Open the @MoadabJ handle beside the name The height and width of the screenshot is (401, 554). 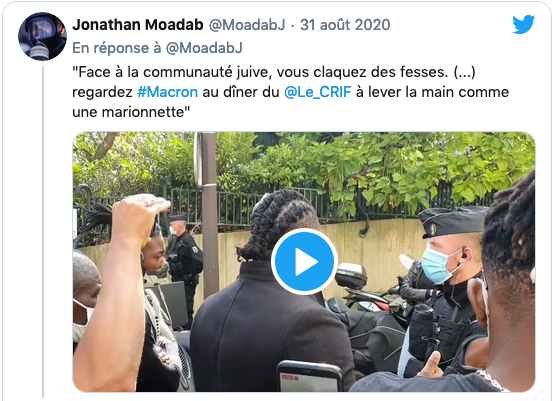pos(247,25)
